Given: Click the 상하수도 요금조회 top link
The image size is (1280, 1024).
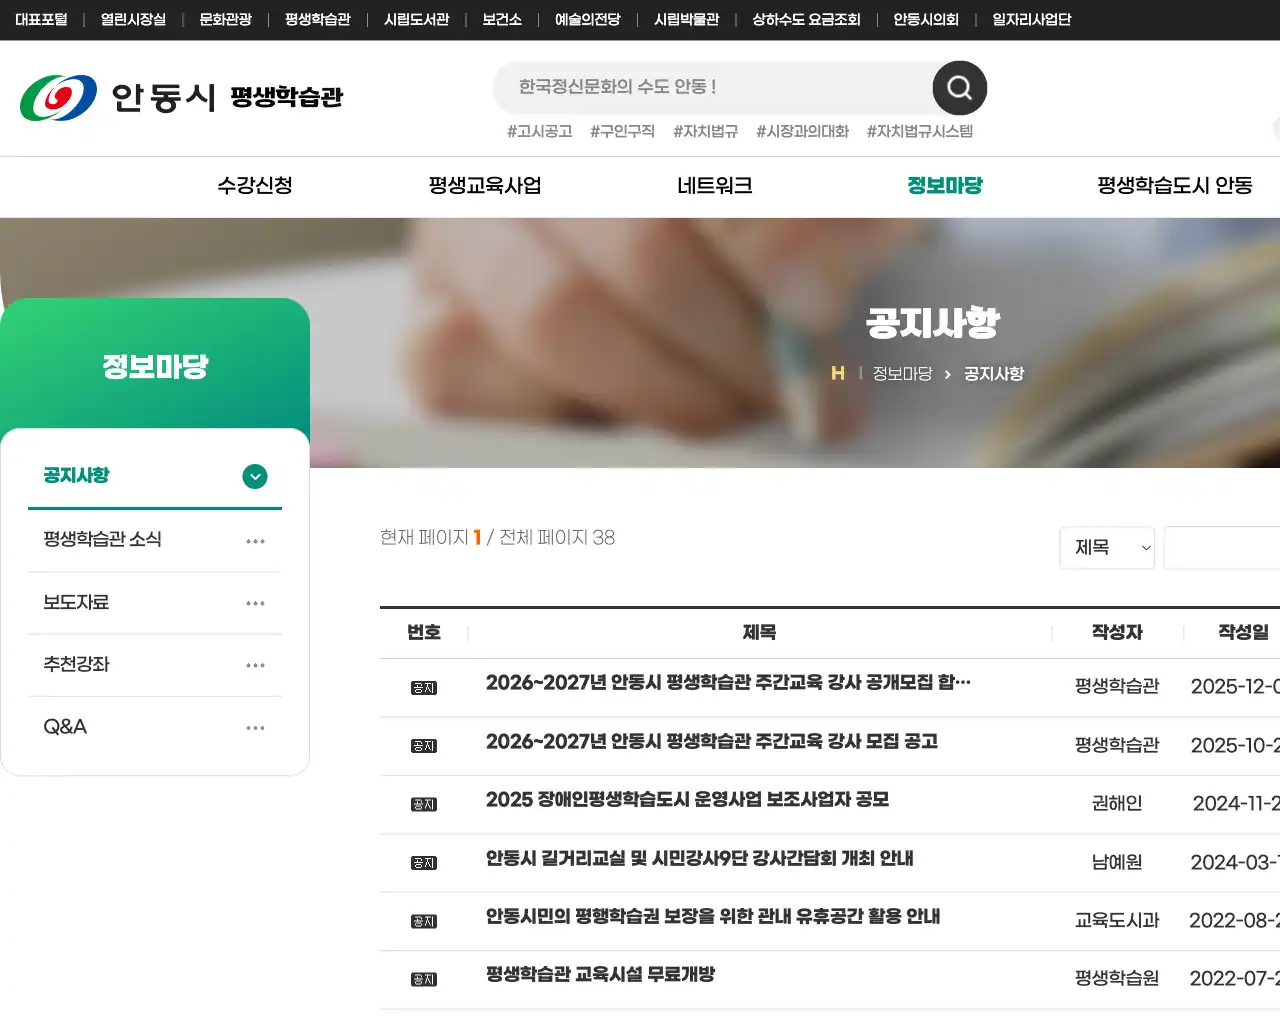Looking at the screenshot, I should click(805, 19).
